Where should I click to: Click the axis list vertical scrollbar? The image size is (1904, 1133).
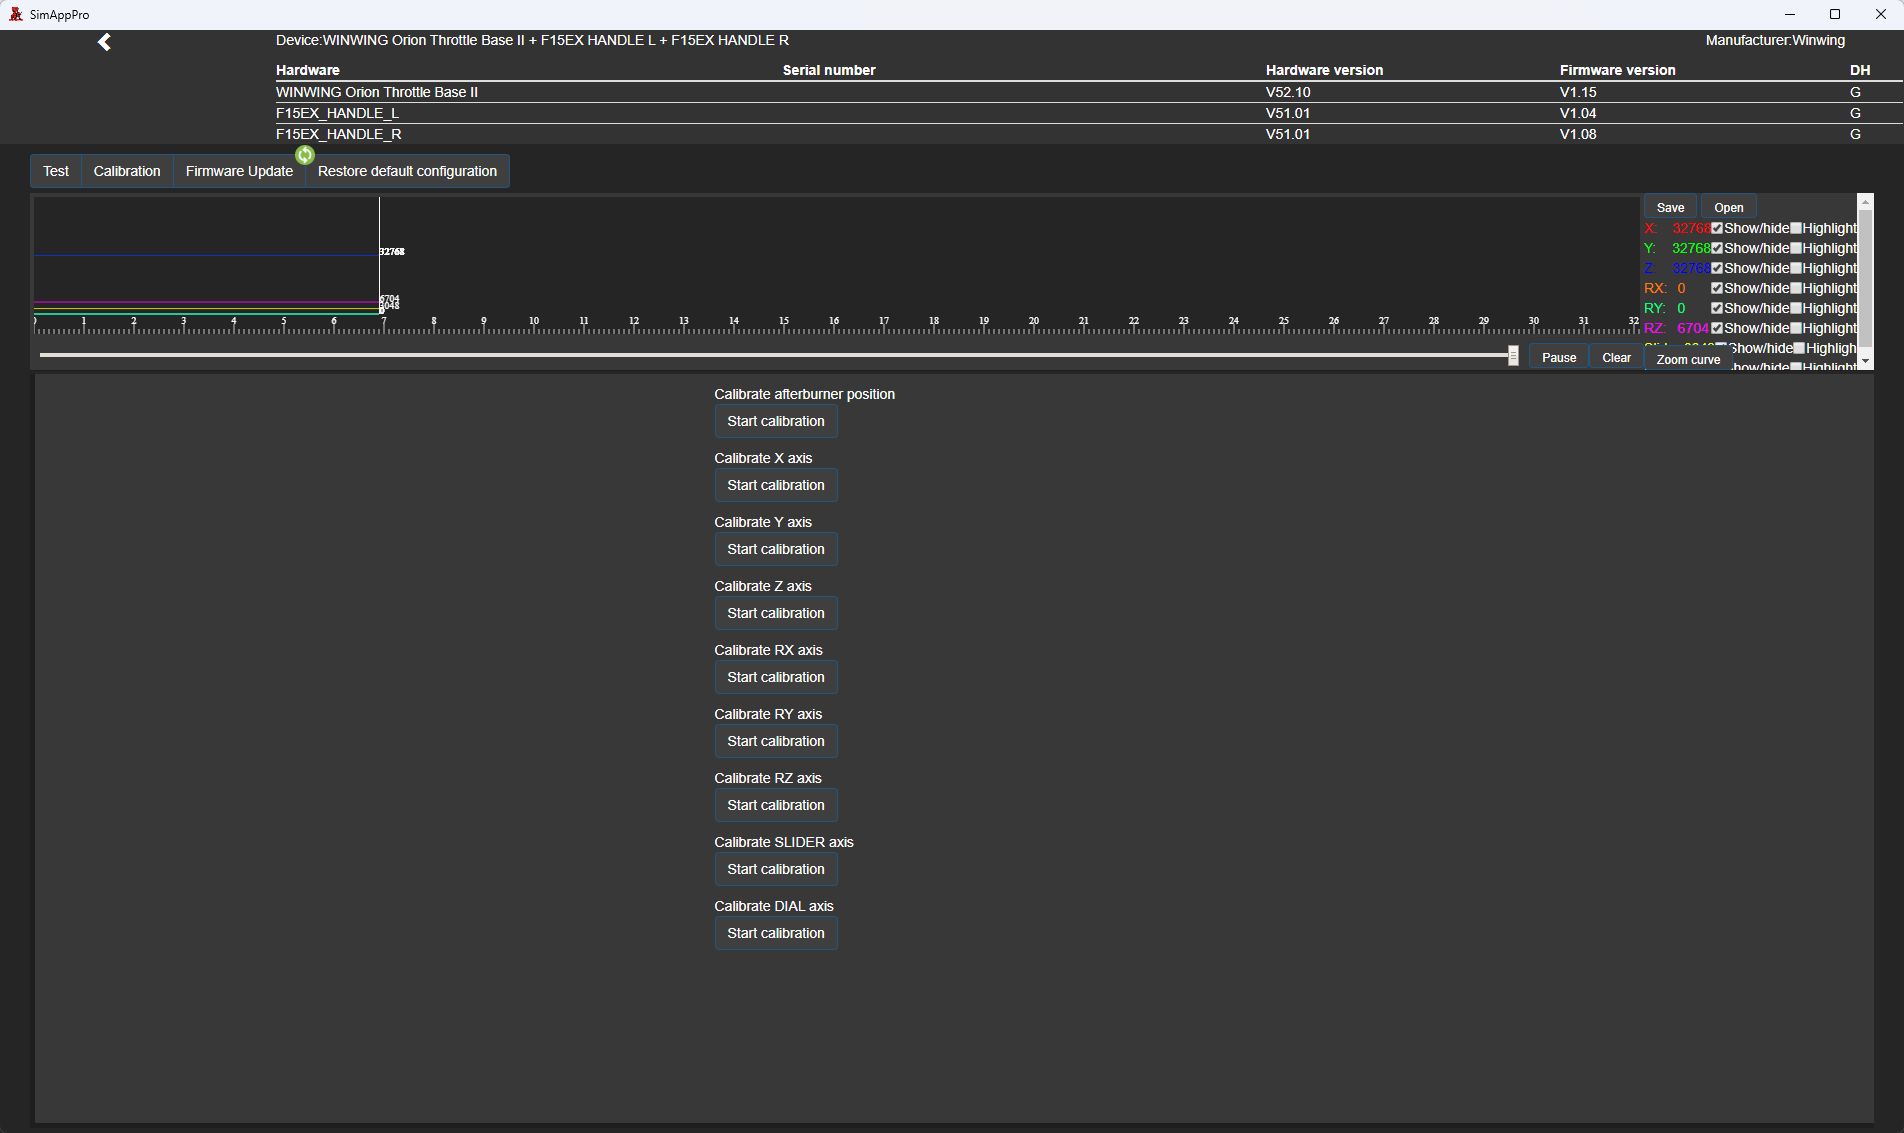coord(1865,280)
